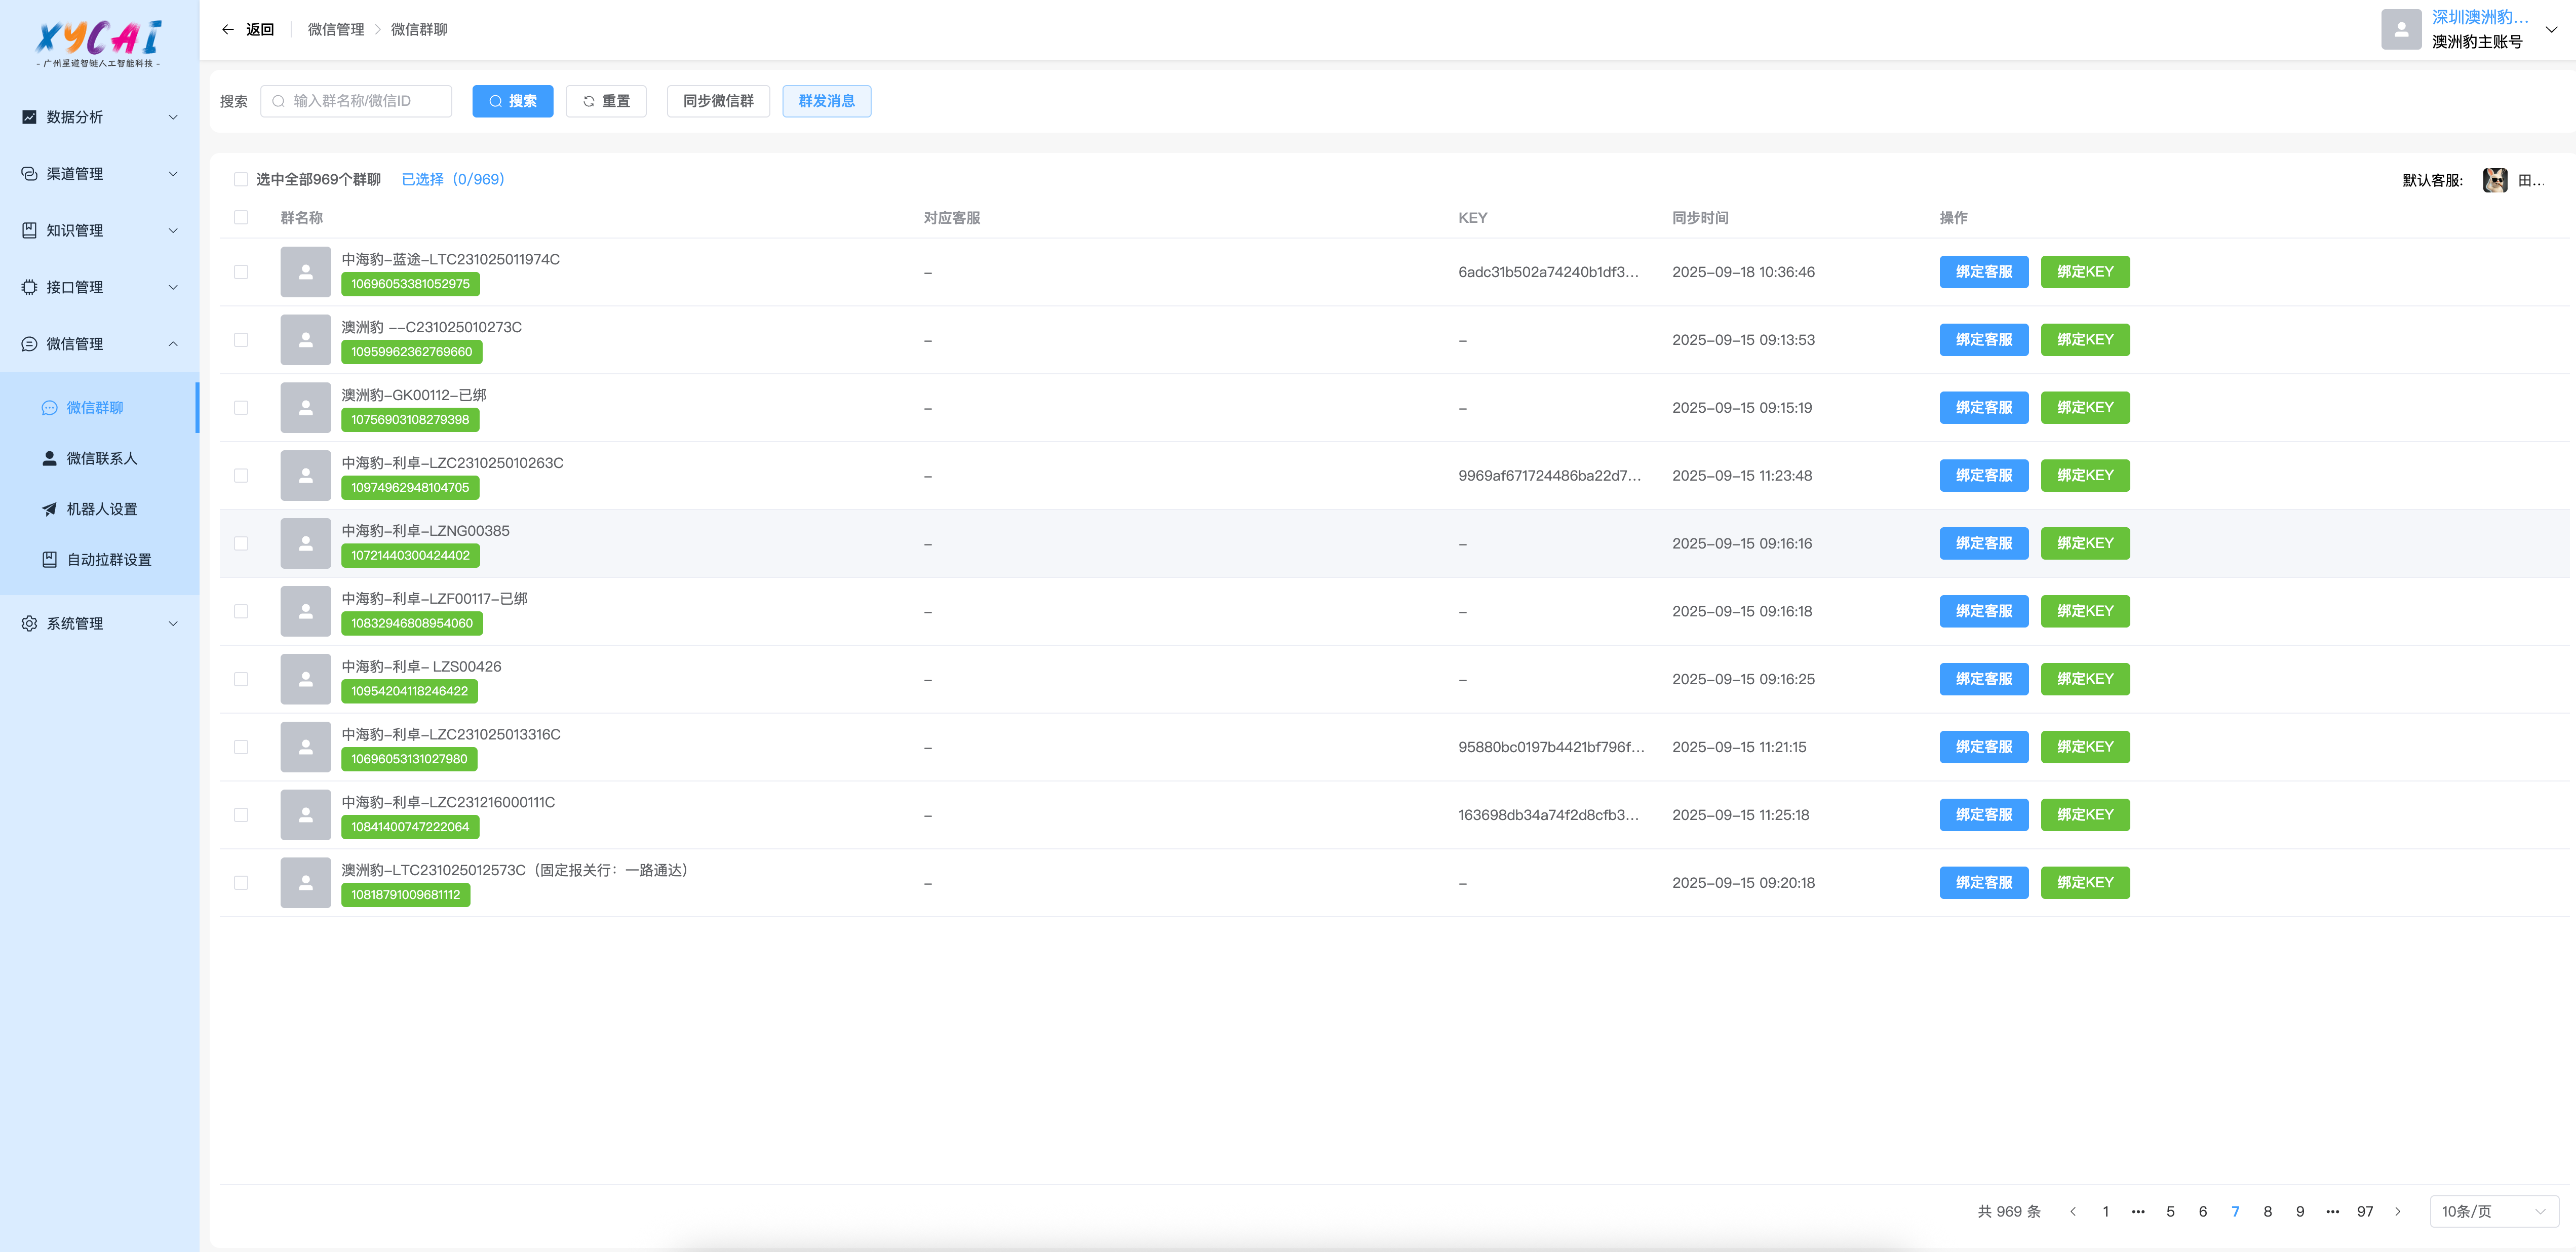Toggle the table header select-all checkbox
The width and height of the screenshot is (2576, 1252).
[241, 218]
